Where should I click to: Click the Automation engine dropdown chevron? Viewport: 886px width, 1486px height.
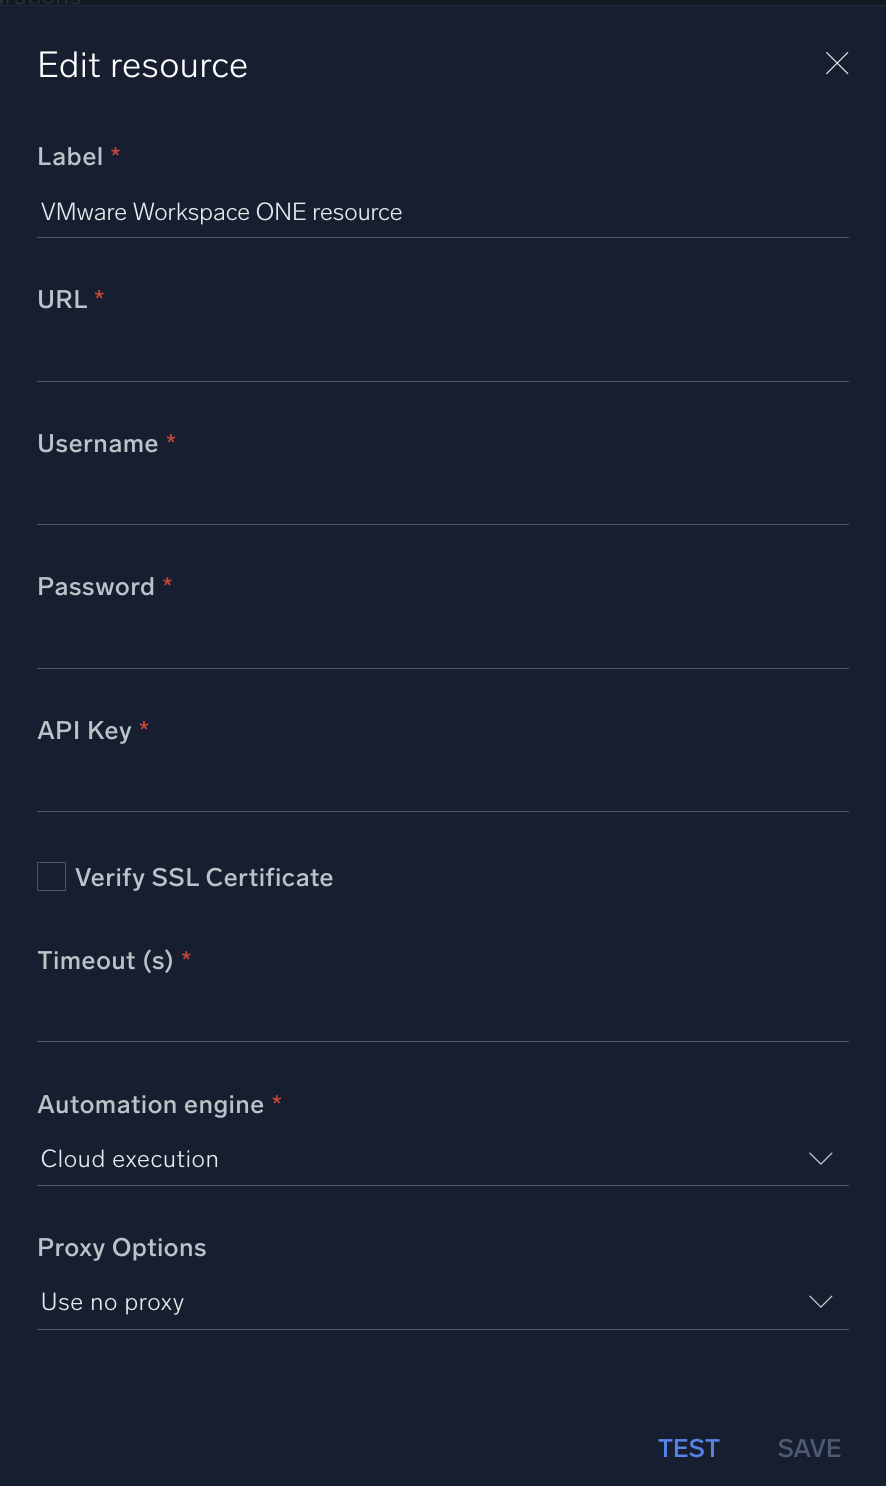click(x=820, y=1159)
